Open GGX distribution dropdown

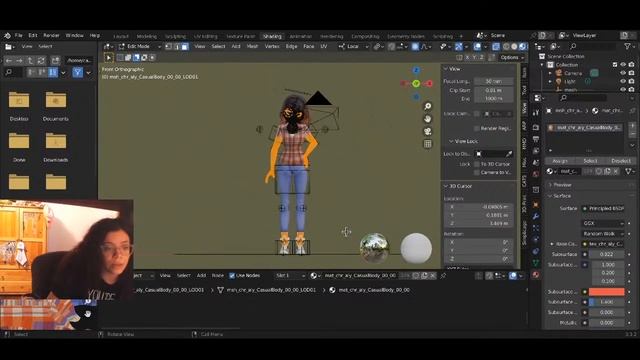coord(603,223)
